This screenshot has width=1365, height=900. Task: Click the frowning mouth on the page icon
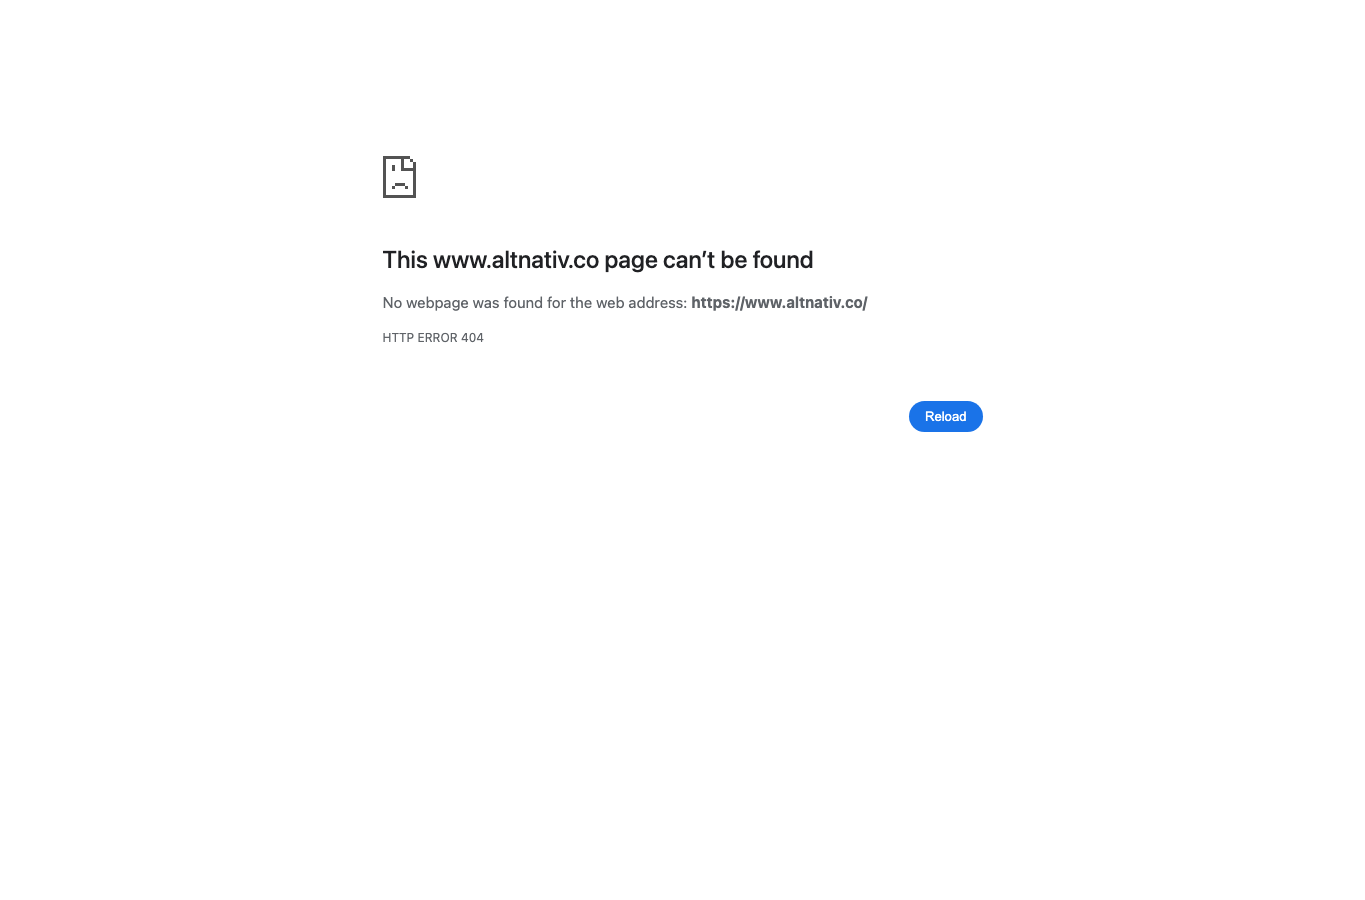click(399, 185)
